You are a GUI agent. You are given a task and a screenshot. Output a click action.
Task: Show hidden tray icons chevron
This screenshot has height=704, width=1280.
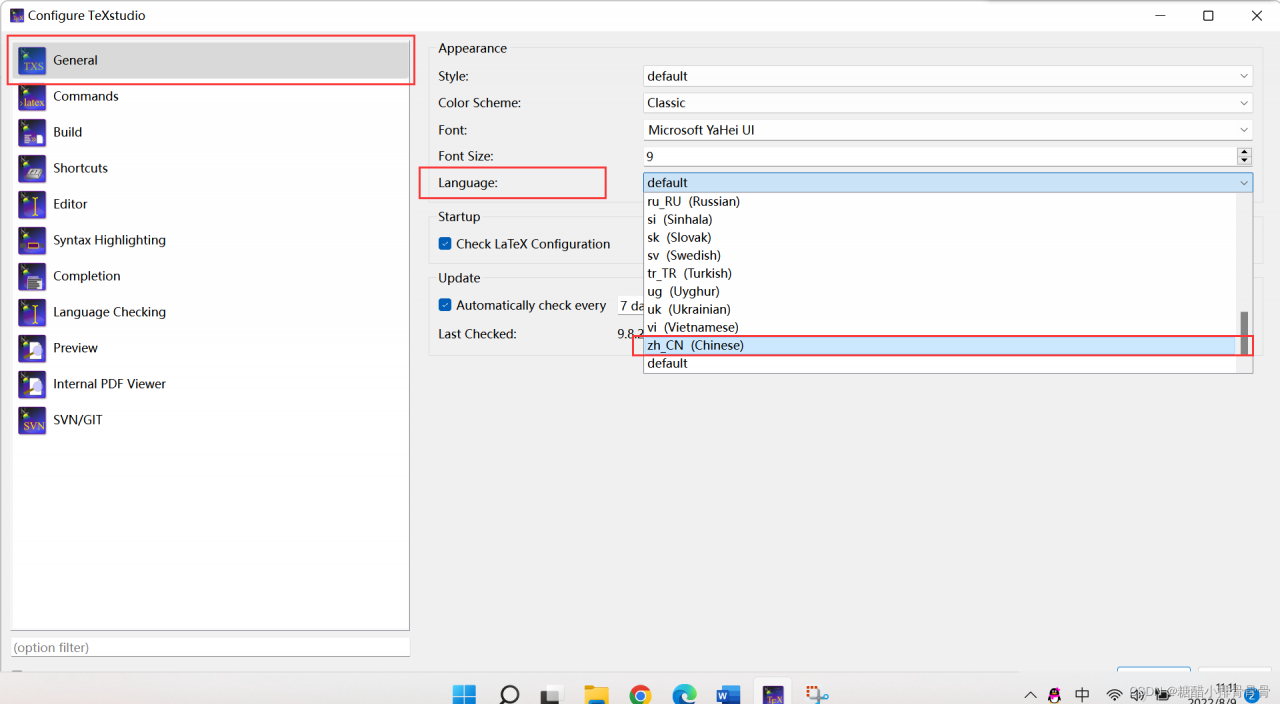(x=1030, y=694)
